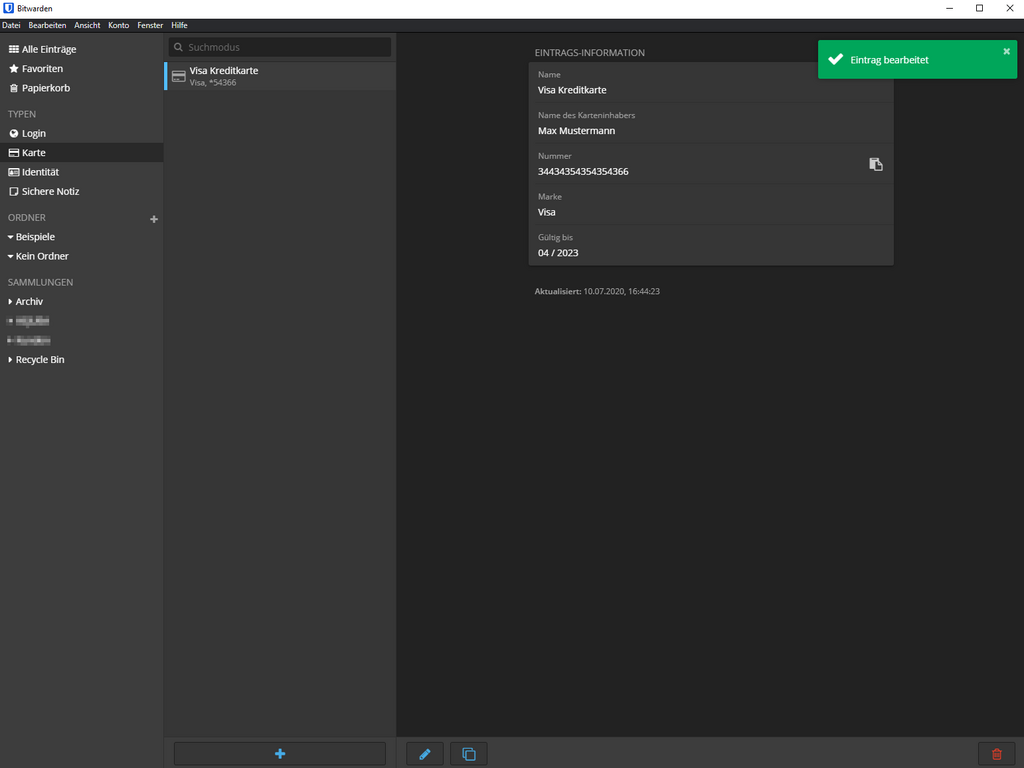Filter by Login type

[x=27, y=133]
